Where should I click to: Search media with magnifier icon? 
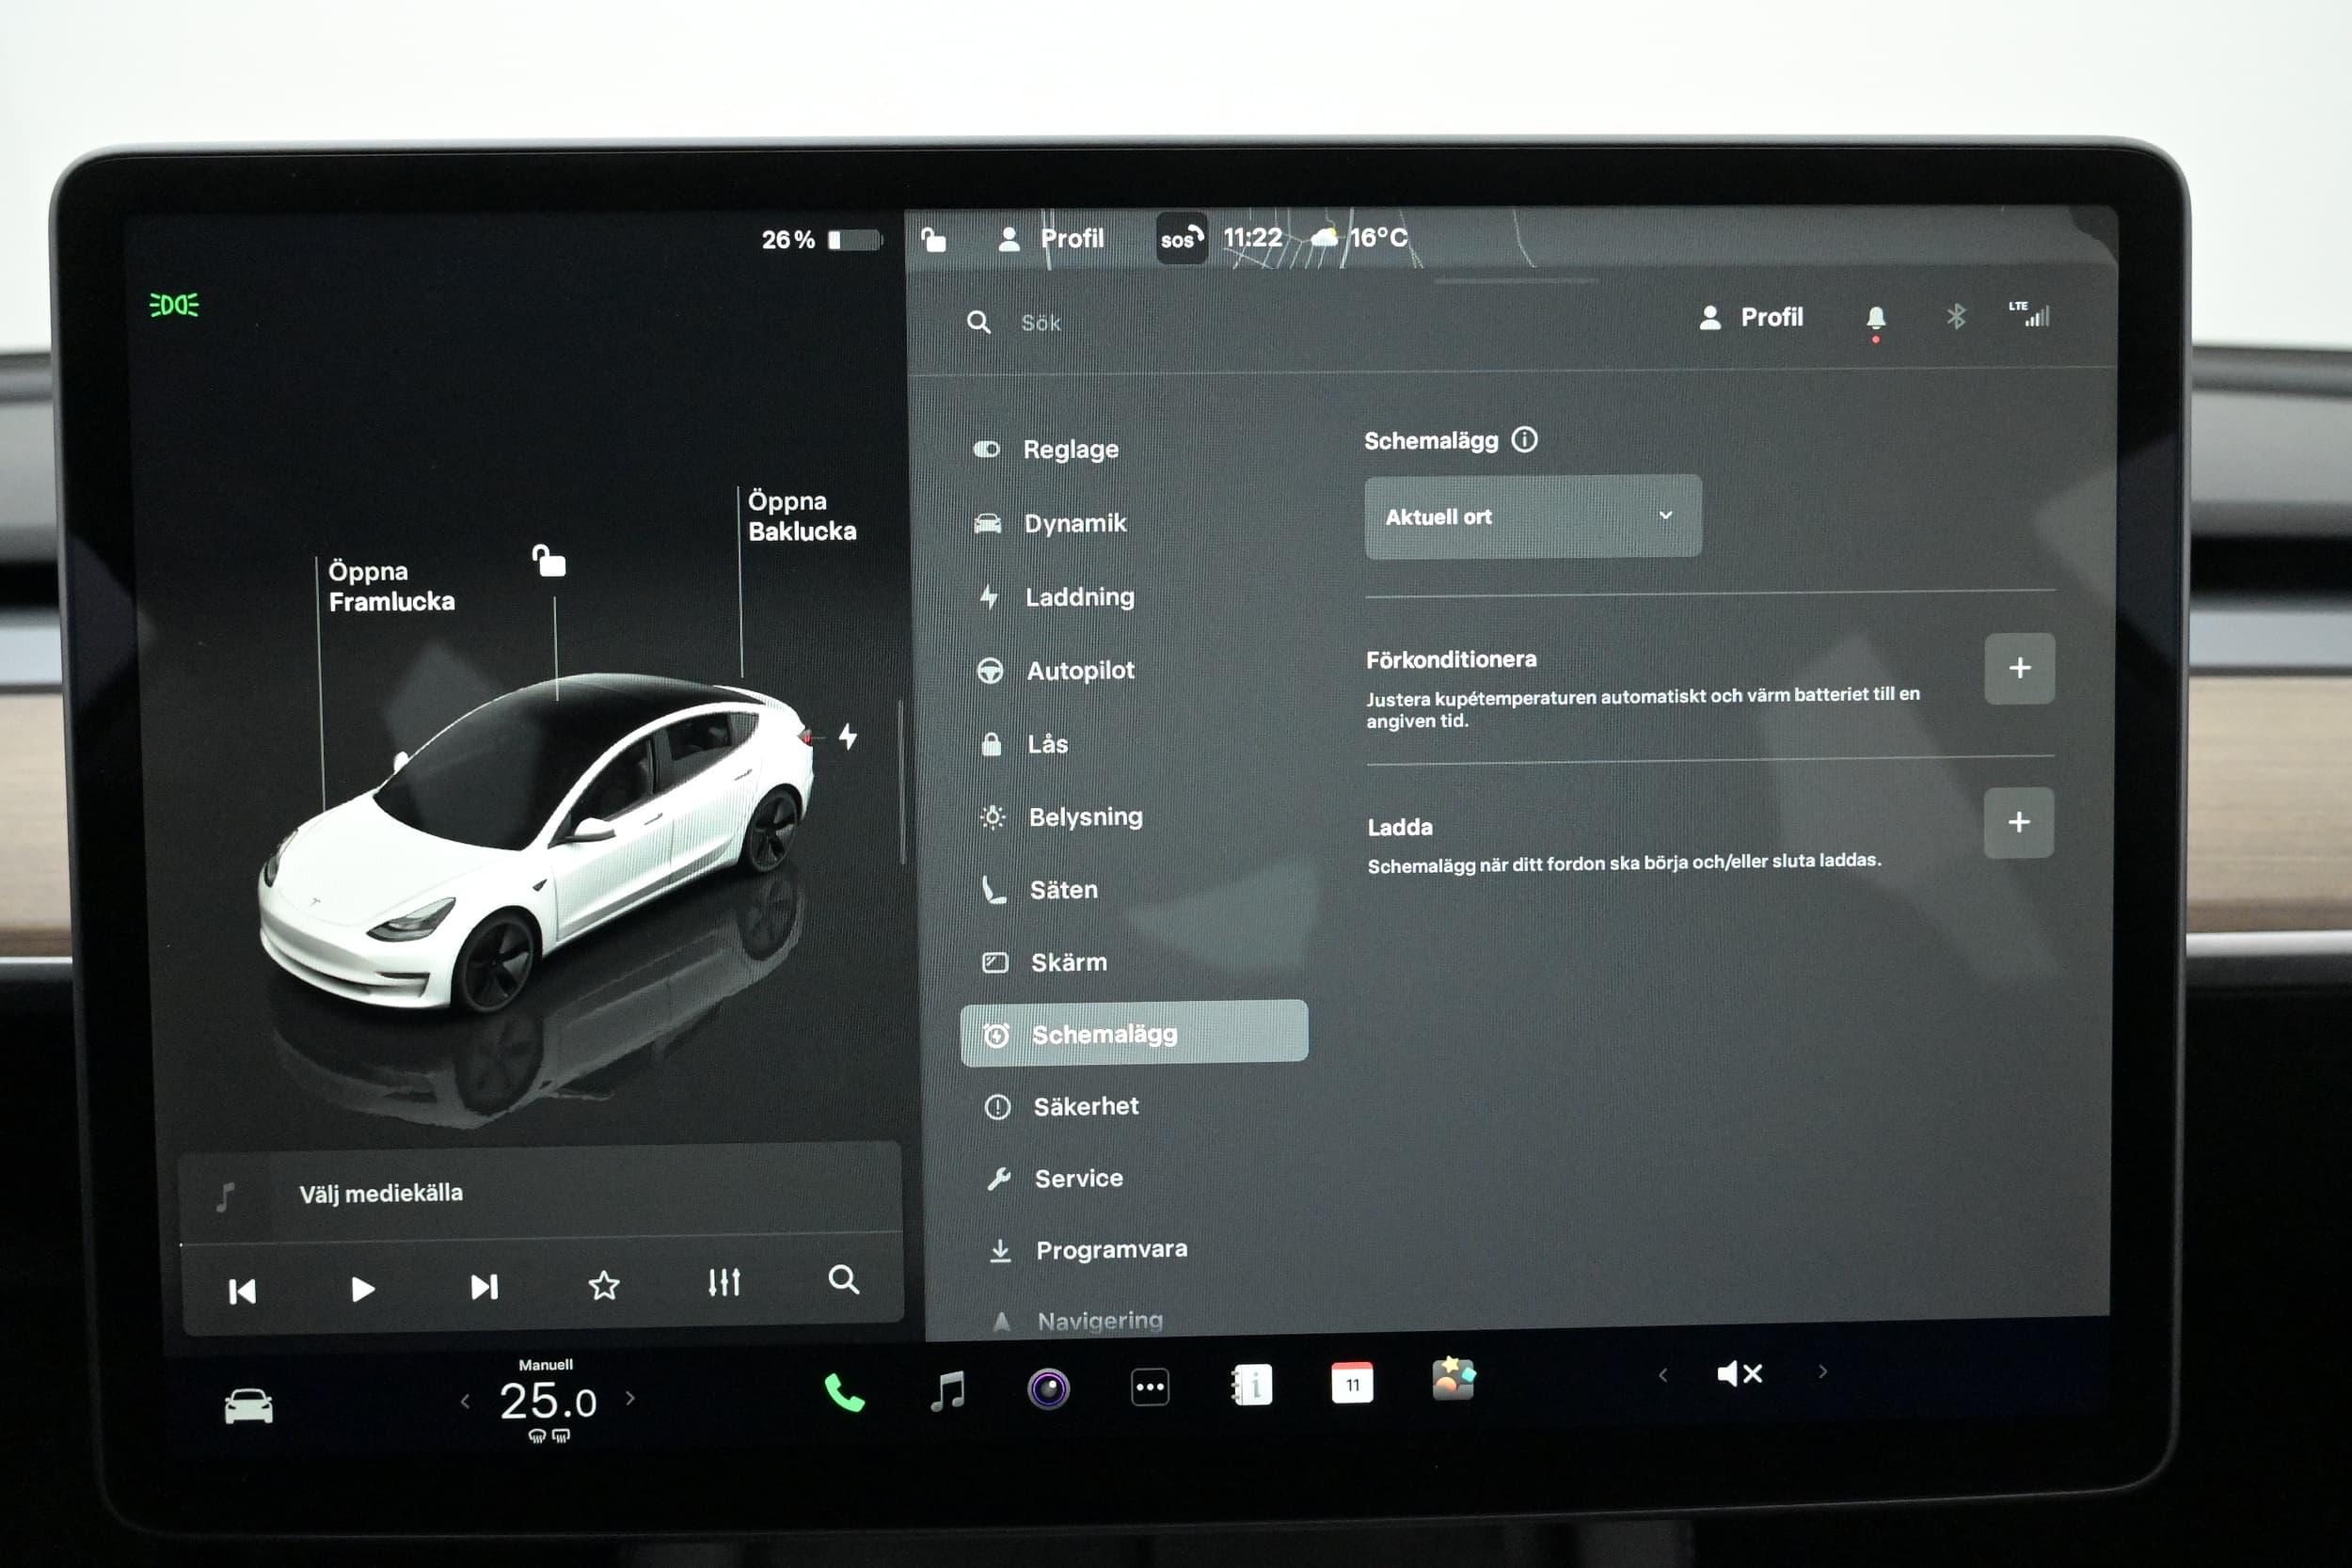click(843, 1279)
